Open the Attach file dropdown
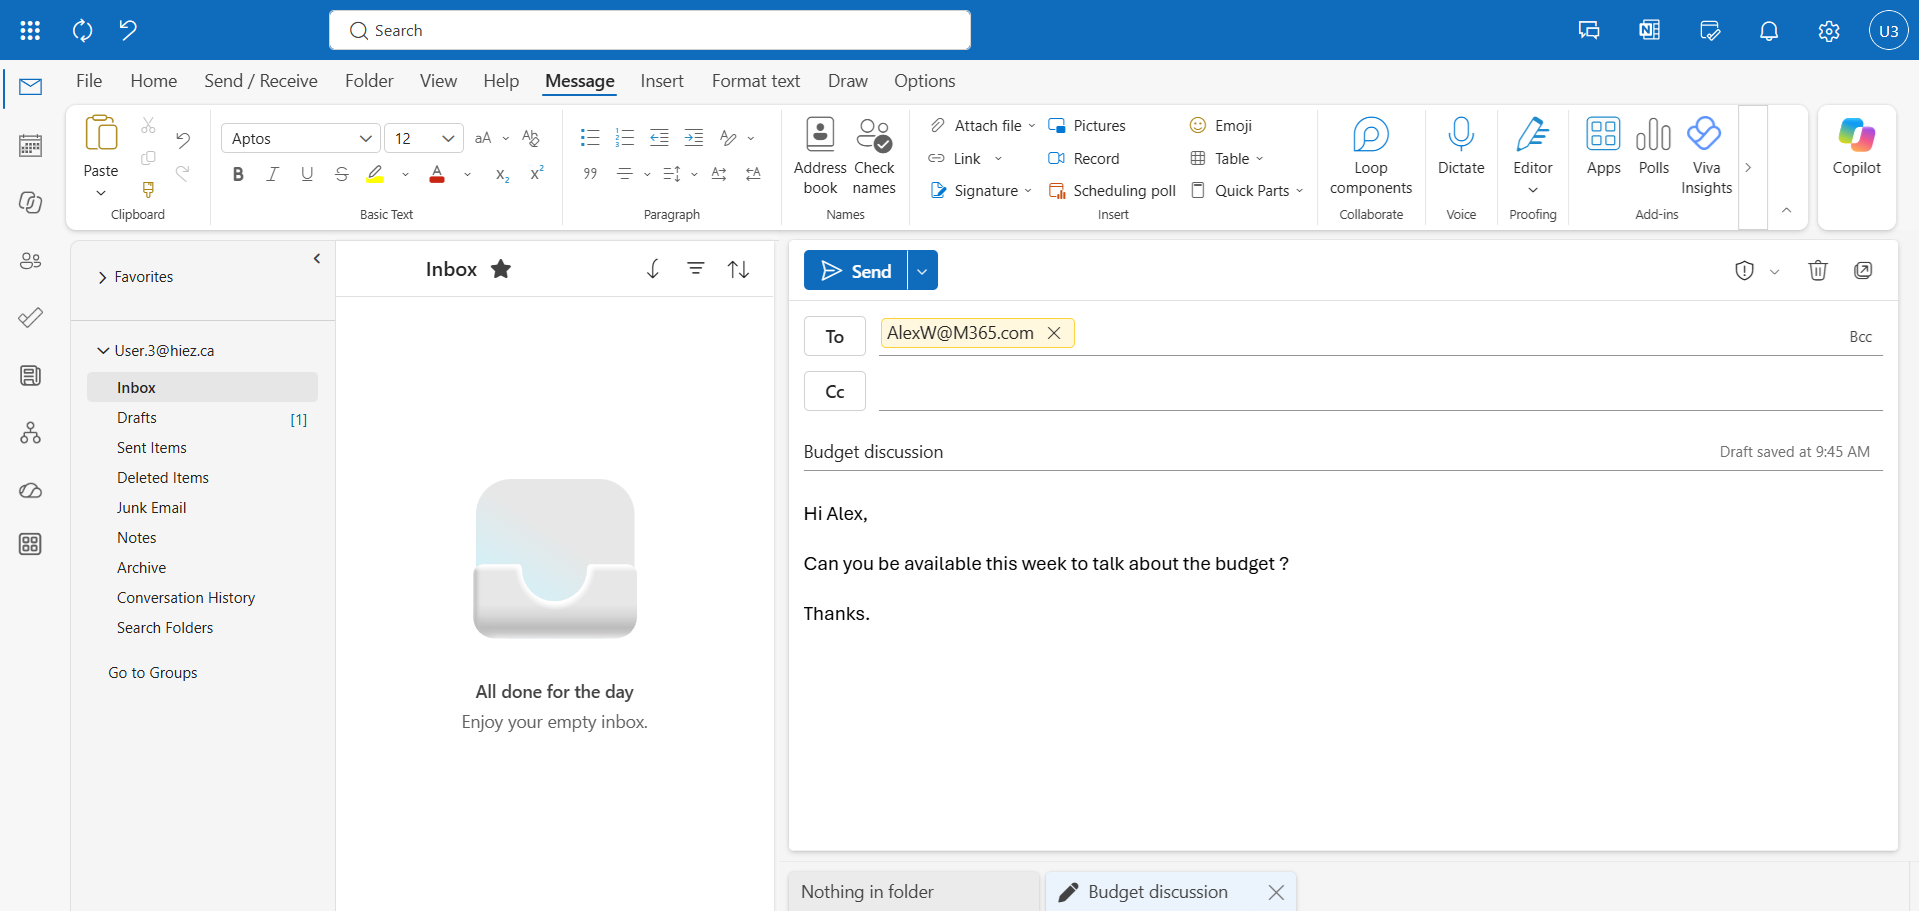 pyautogui.click(x=1032, y=126)
